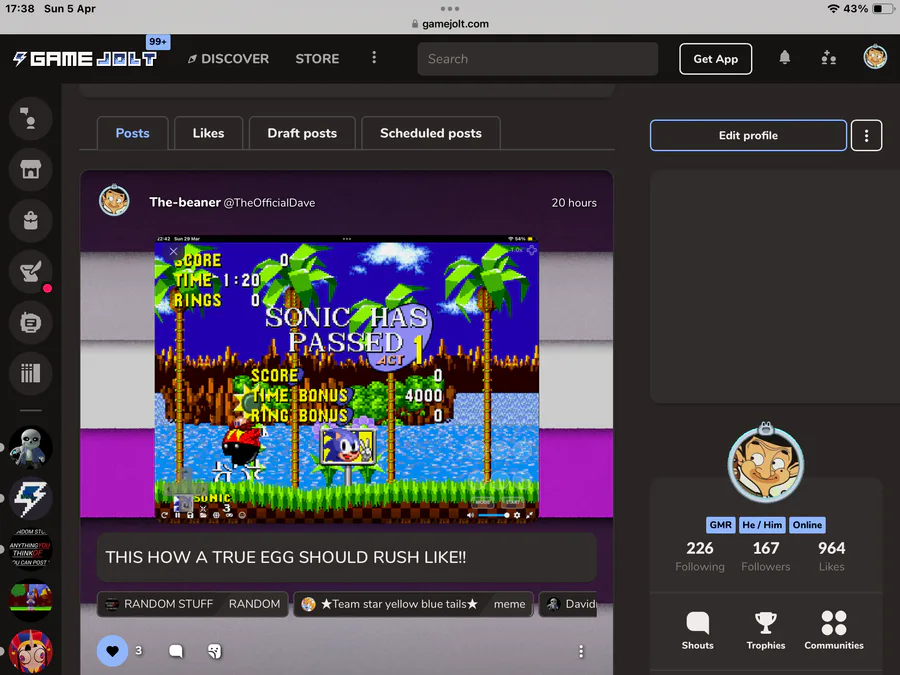900x675 pixels.
Task: Click the like count 3
Action: click(138, 650)
